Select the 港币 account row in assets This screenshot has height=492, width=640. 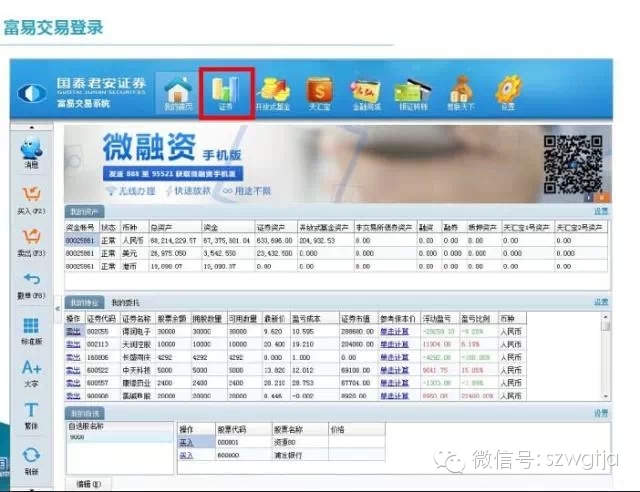click(336, 266)
